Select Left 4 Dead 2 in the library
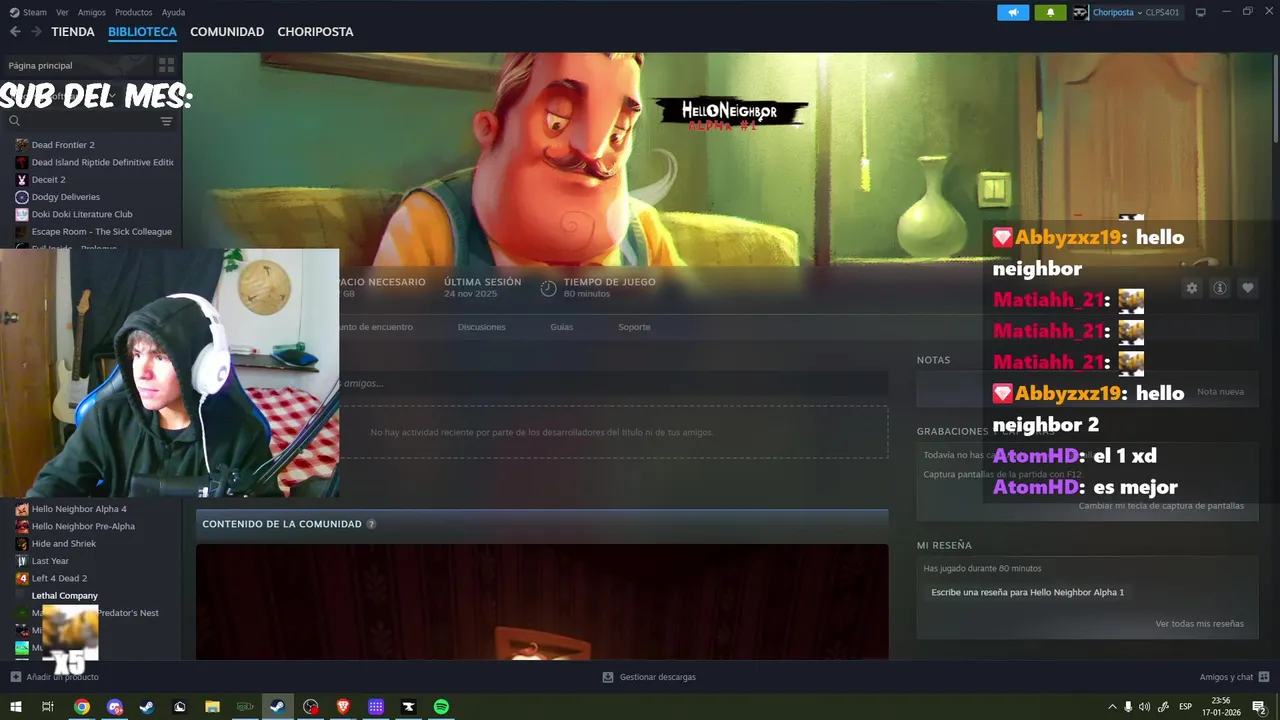 59,578
